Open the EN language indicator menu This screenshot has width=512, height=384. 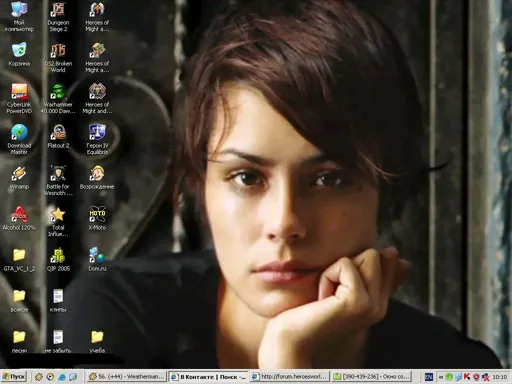pyautogui.click(x=429, y=377)
